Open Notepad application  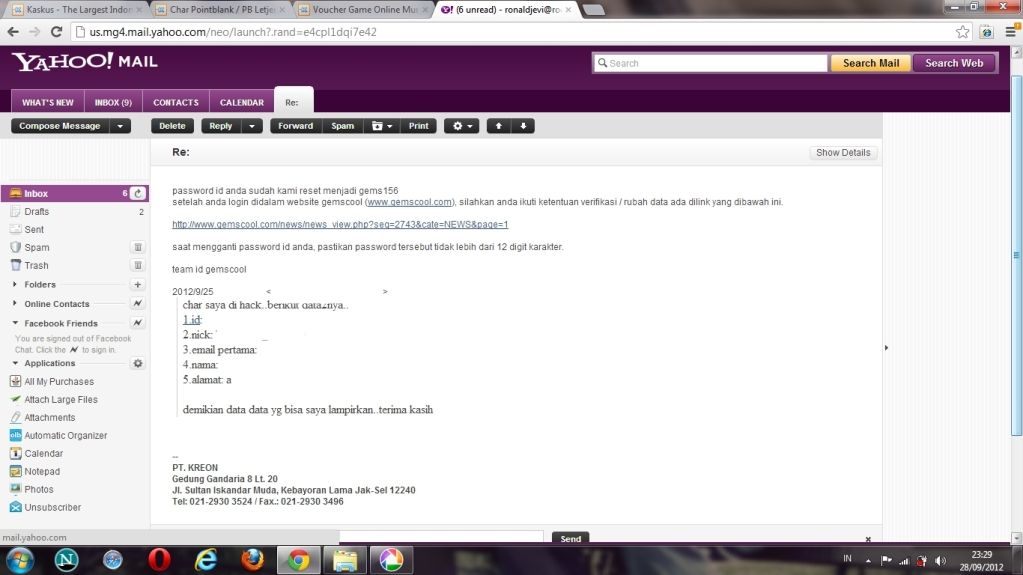click(42, 471)
